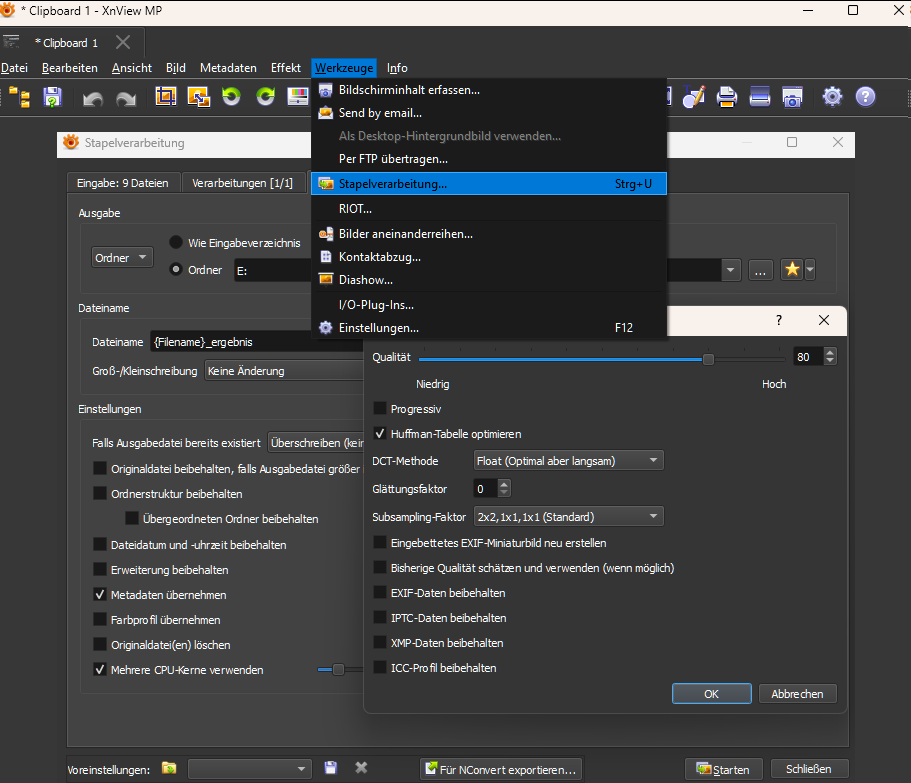Enable ICC-Profil beibehalten checkbox
Viewport: 911px width, 783px height.
click(x=380, y=667)
